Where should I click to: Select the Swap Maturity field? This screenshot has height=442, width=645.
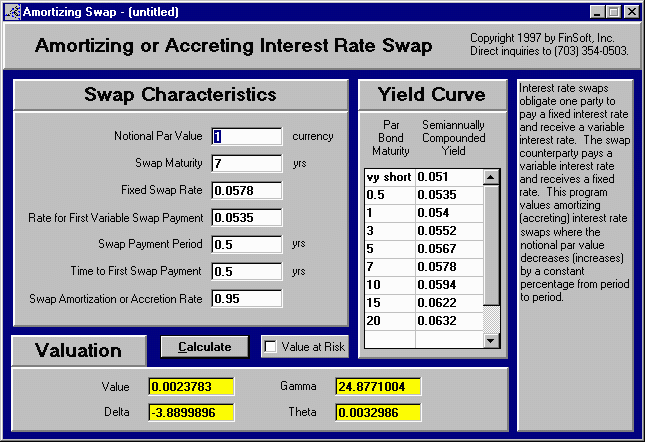coord(247,163)
